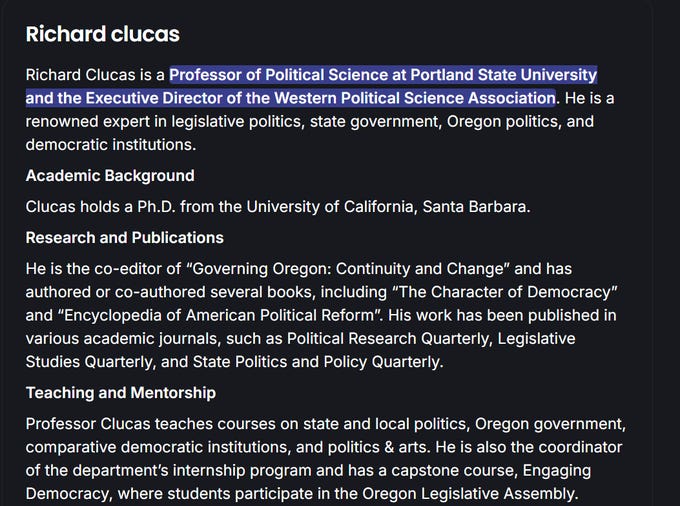Click the 'Academic Background' heading
The width and height of the screenshot is (680, 506).
tap(110, 176)
